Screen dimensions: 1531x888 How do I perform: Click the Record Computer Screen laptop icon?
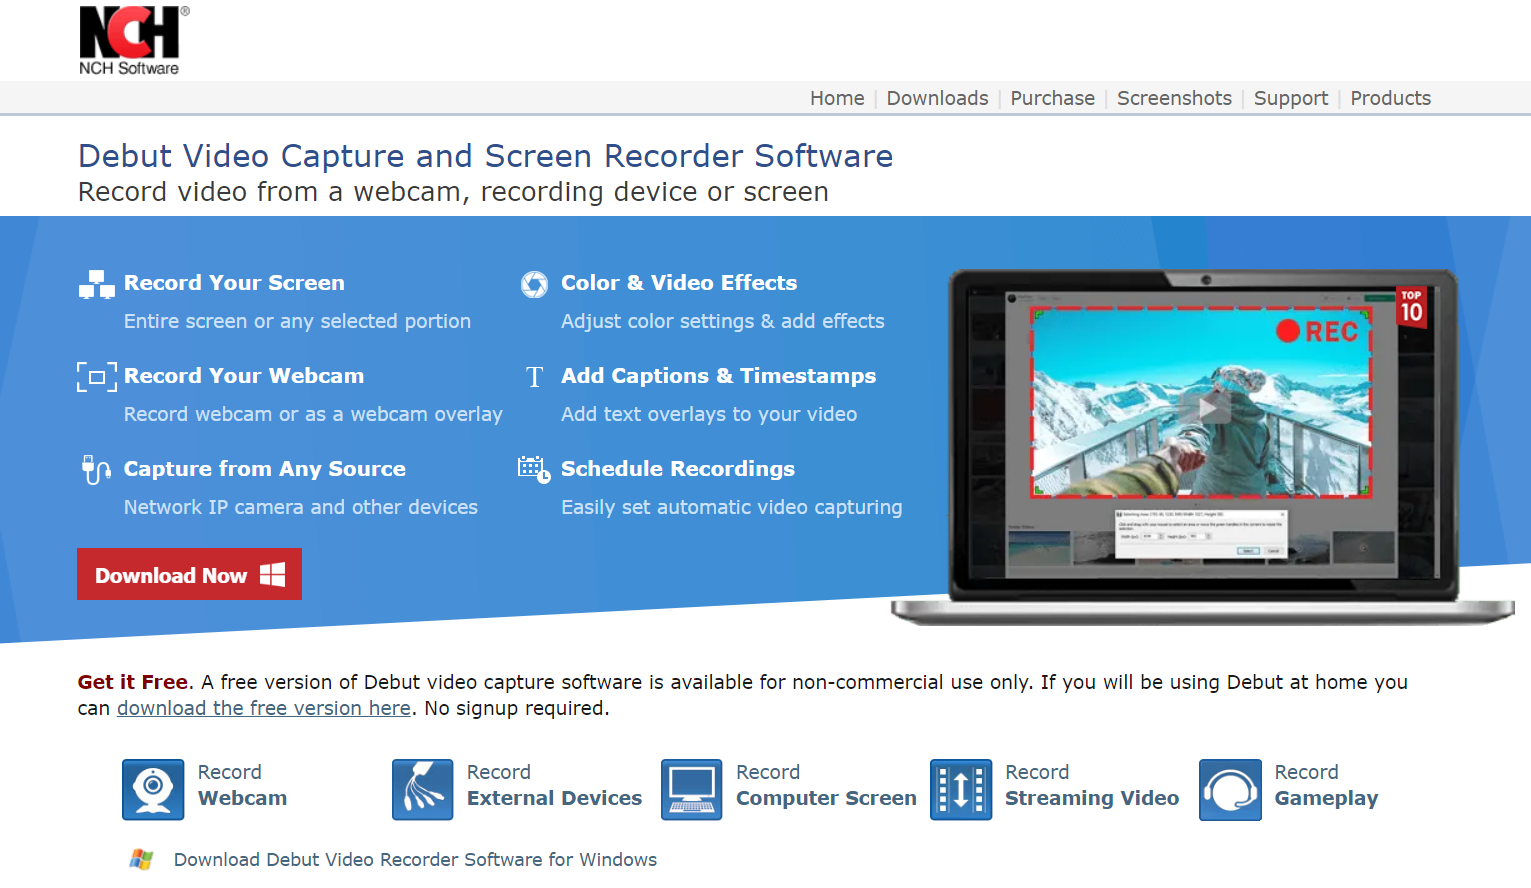point(691,790)
